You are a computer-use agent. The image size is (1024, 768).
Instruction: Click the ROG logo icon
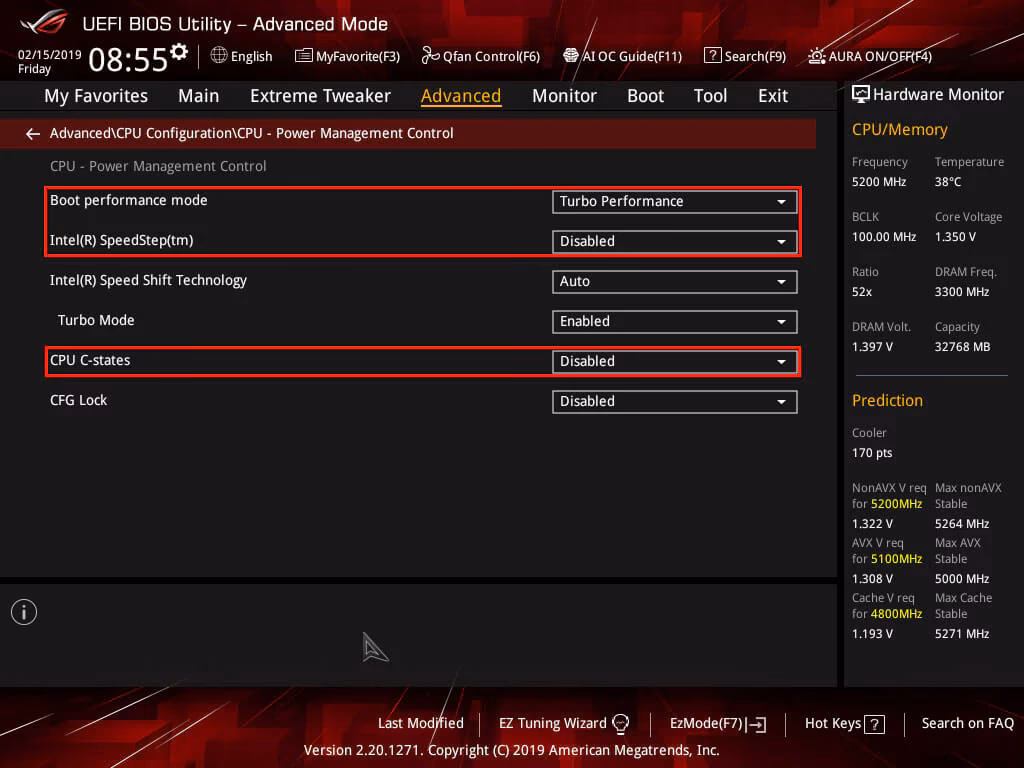(43, 22)
